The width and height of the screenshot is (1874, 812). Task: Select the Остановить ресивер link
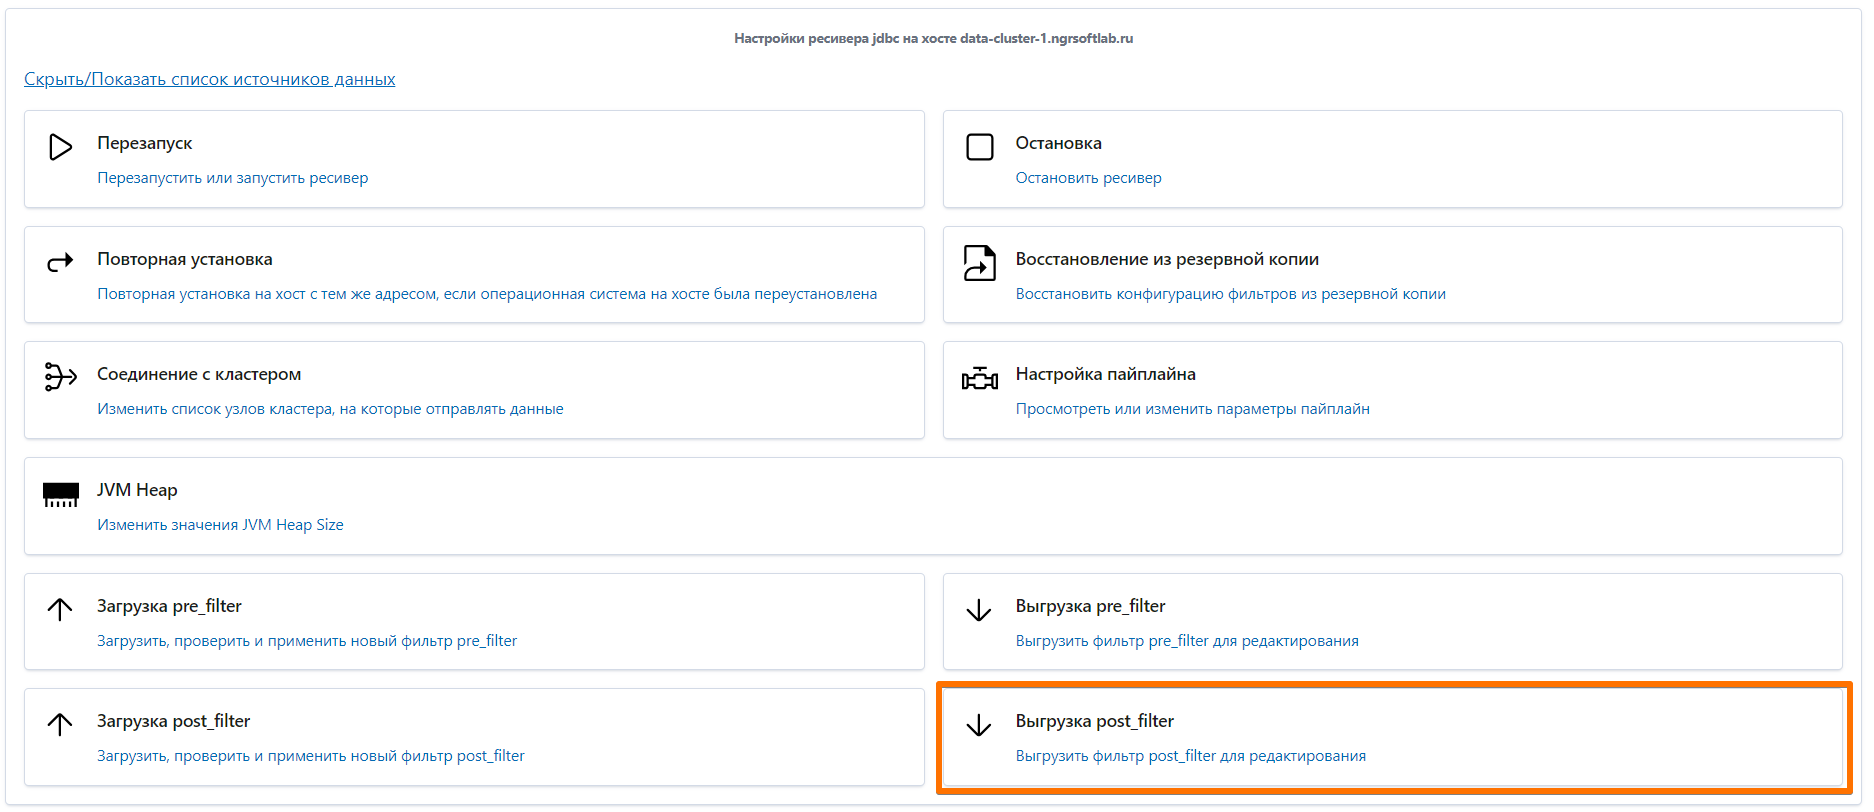(x=1088, y=178)
